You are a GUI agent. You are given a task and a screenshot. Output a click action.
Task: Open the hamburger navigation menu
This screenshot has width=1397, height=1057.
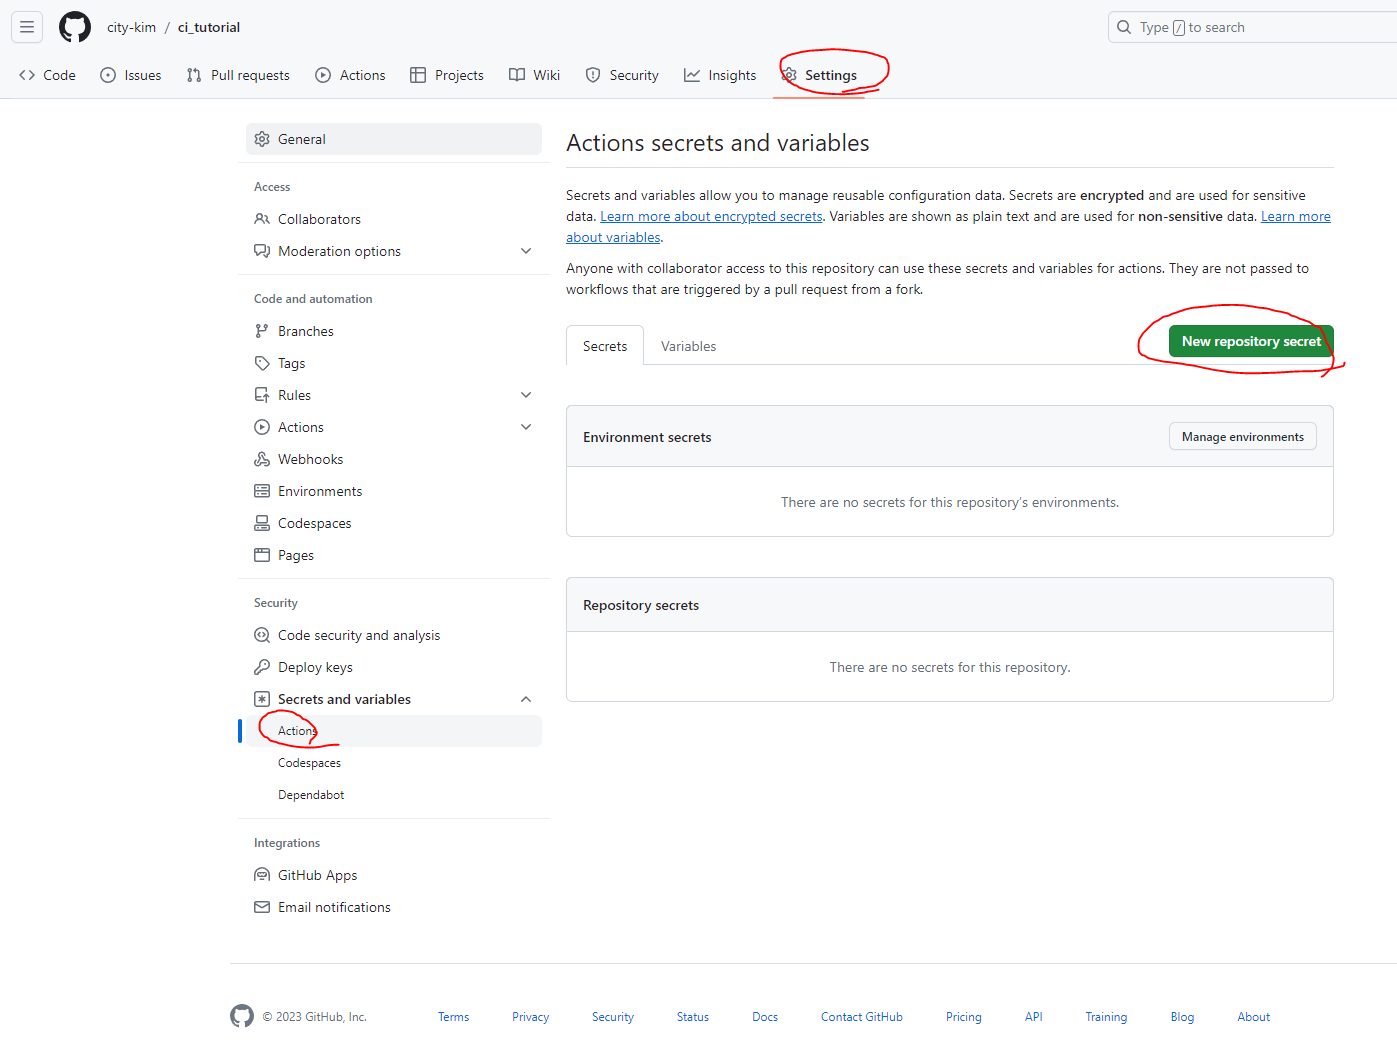pyautogui.click(x=27, y=27)
